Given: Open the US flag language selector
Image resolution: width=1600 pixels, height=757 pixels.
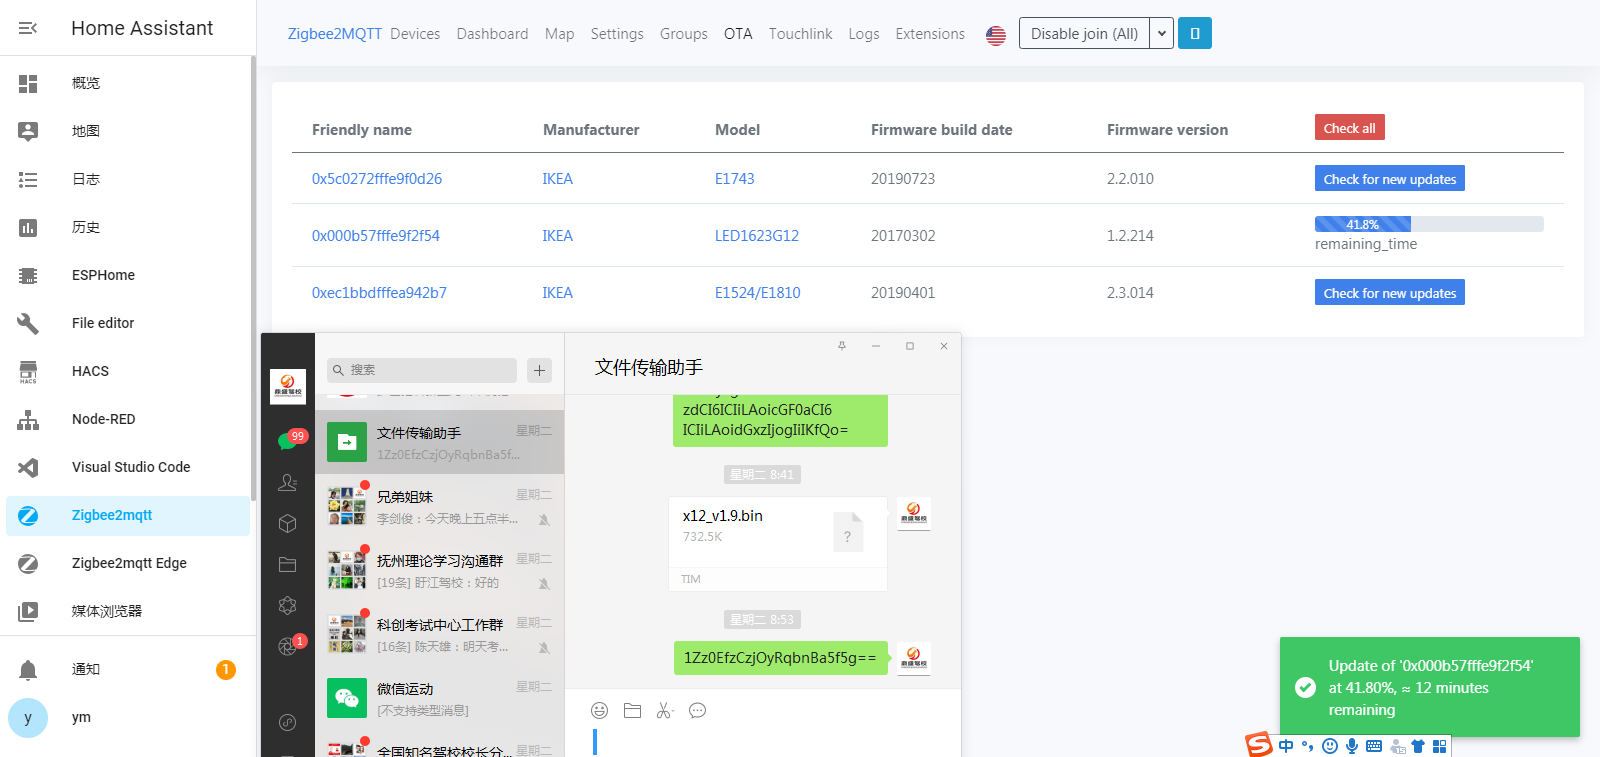Looking at the screenshot, I should click(996, 35).
